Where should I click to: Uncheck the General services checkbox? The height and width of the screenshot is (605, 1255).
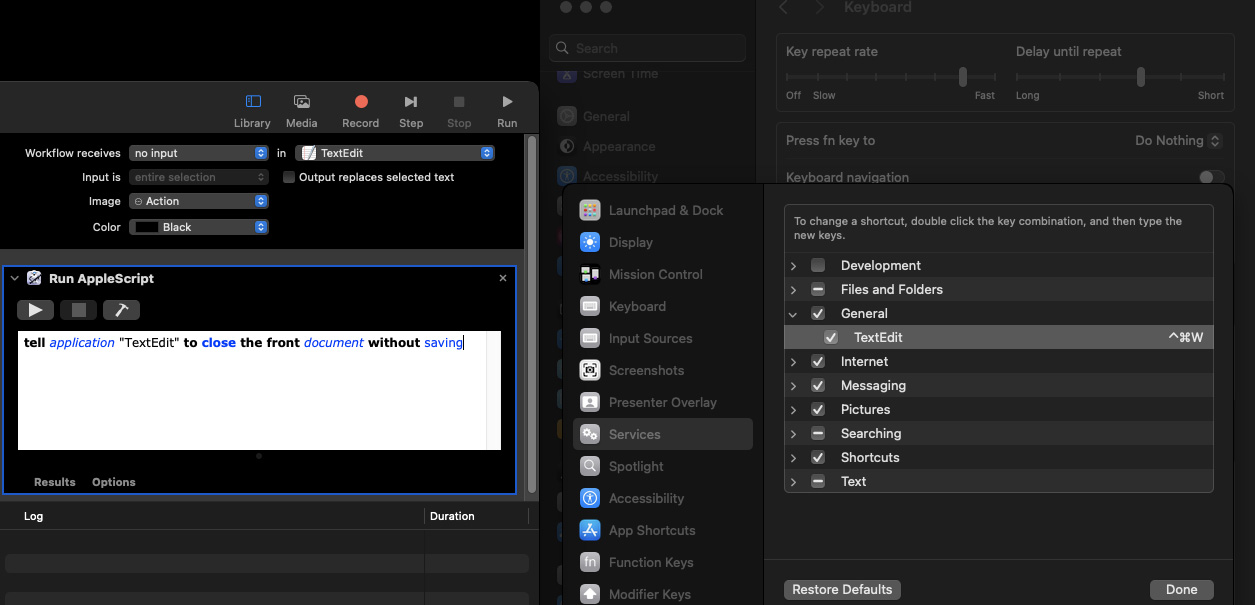(x=818, y=313)
